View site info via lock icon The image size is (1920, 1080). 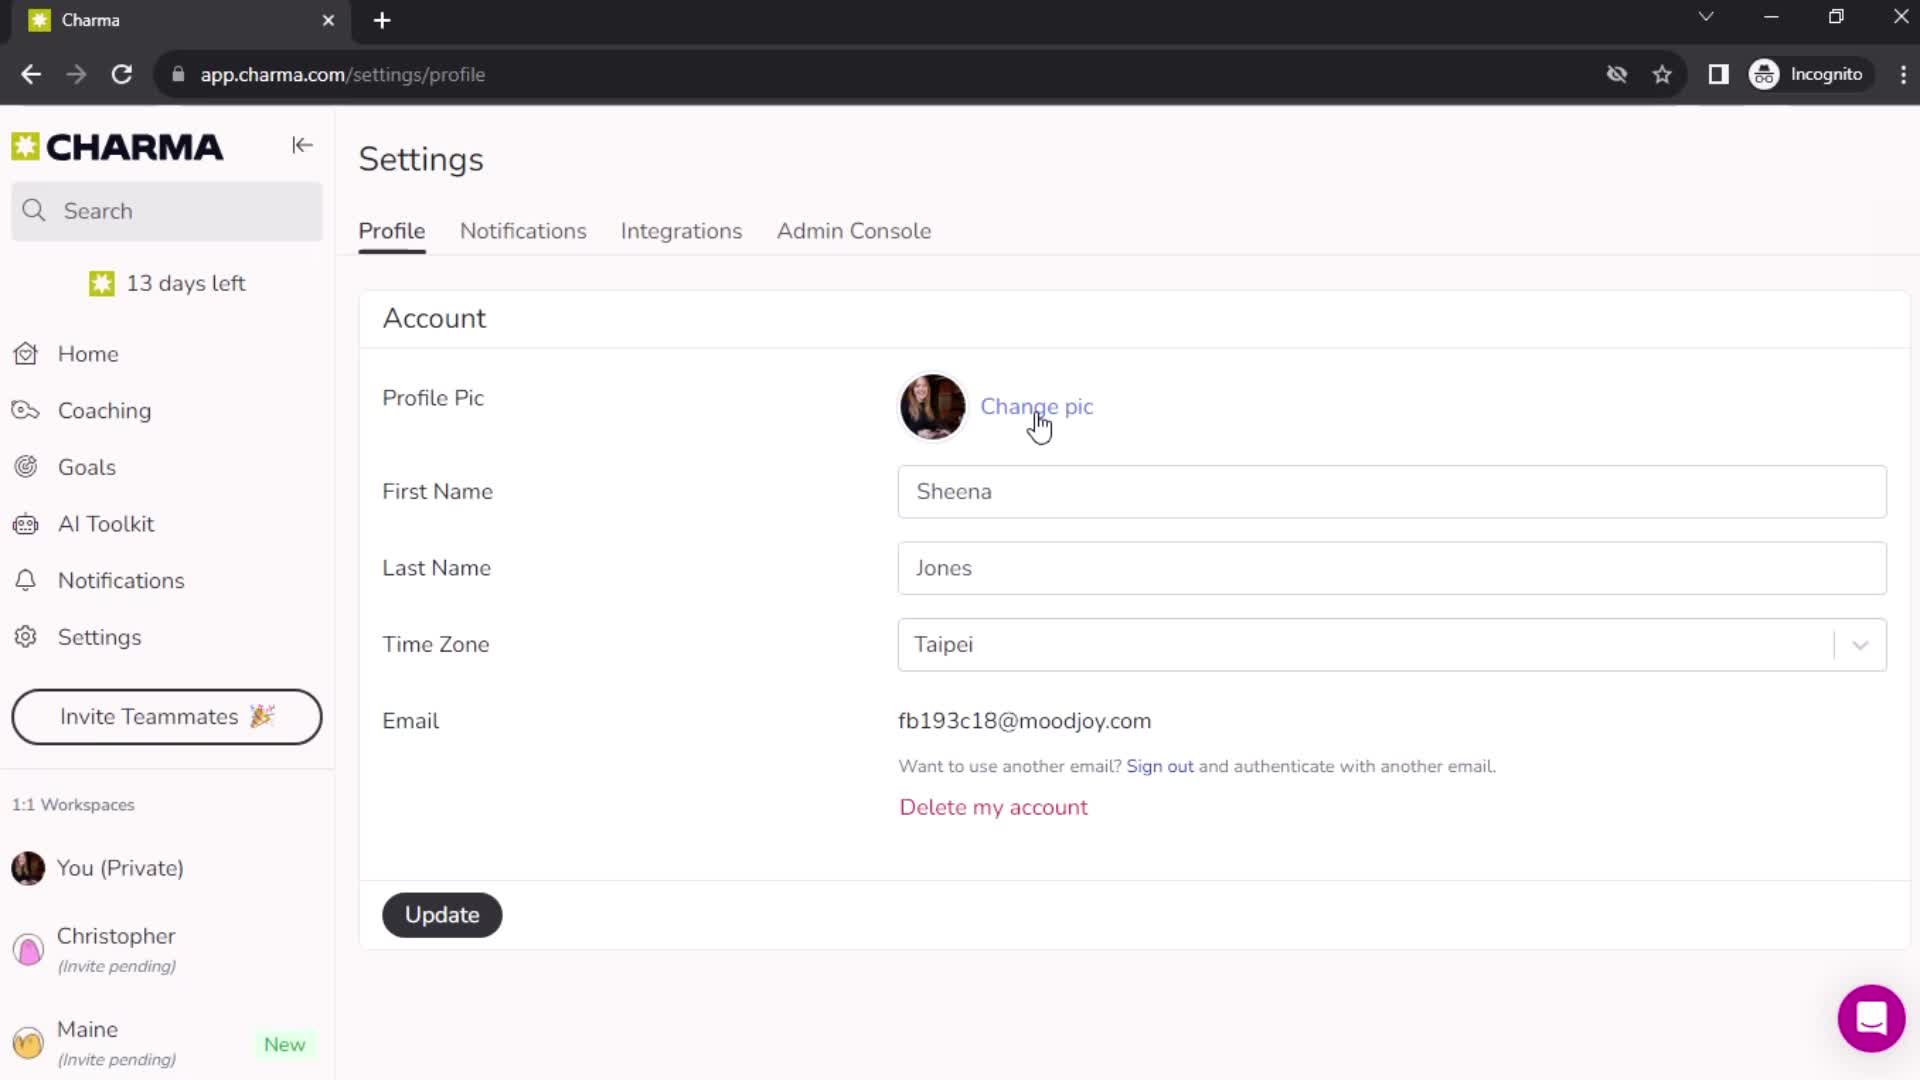click(178, 74)
